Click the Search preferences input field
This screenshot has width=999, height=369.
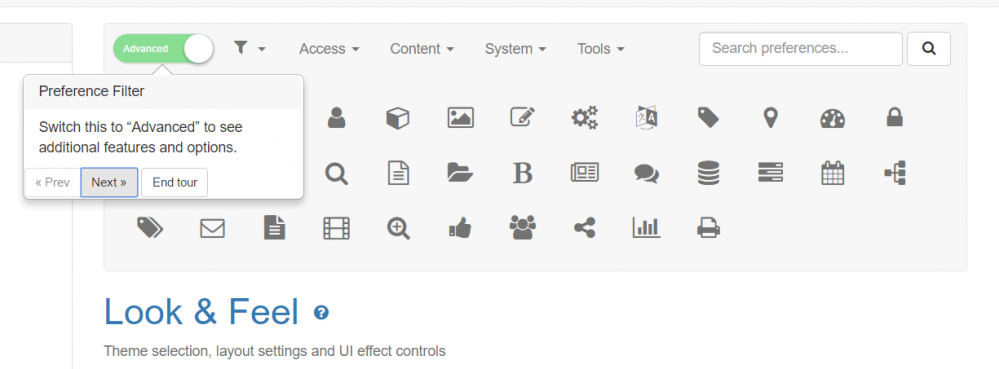(x=800, y=49)
